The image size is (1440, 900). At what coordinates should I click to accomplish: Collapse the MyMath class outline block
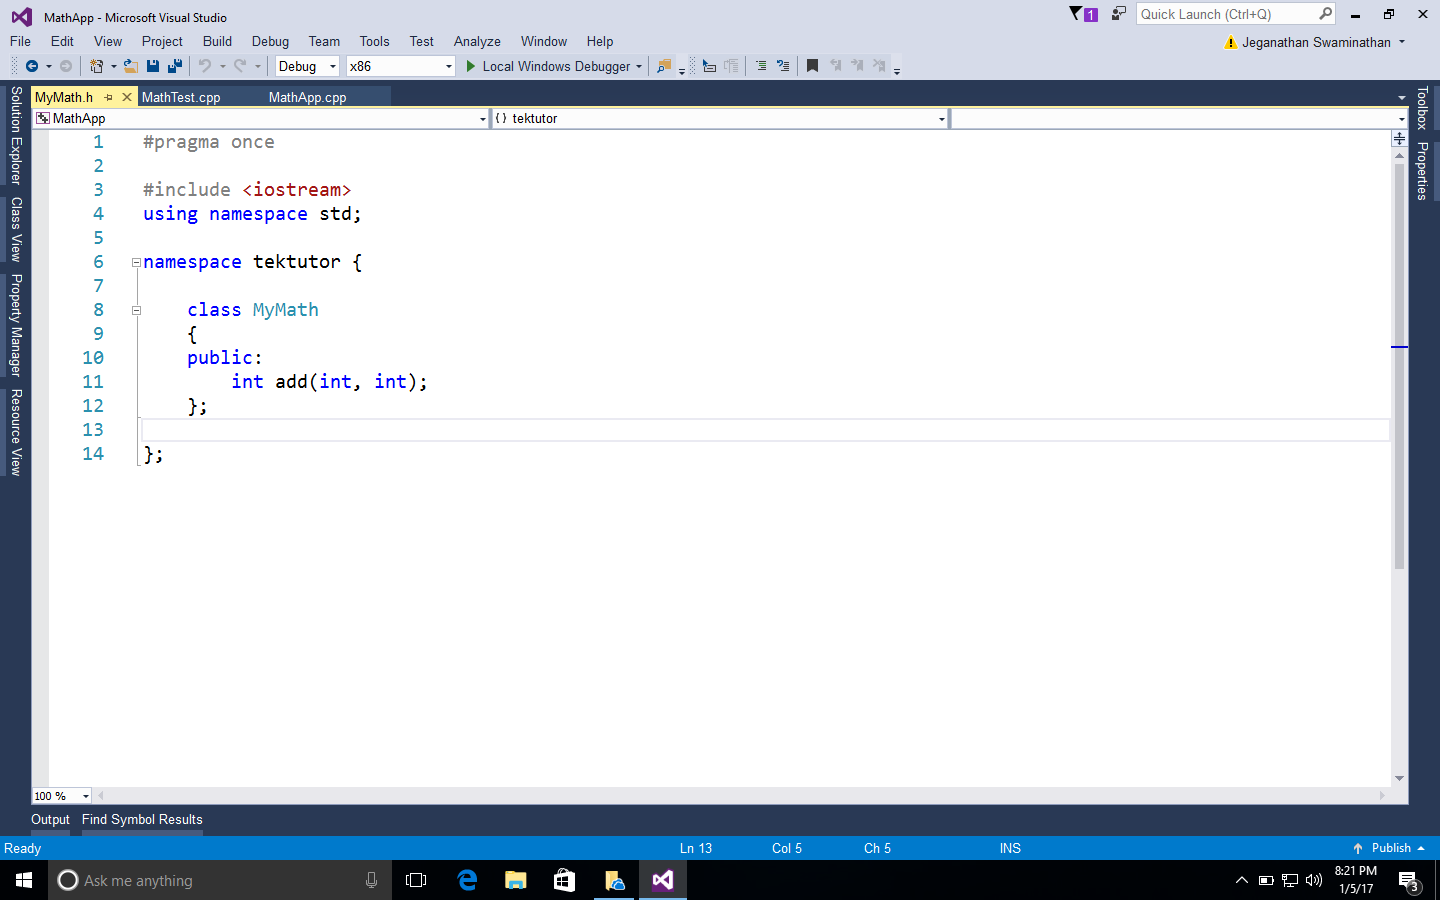(136, 310)
